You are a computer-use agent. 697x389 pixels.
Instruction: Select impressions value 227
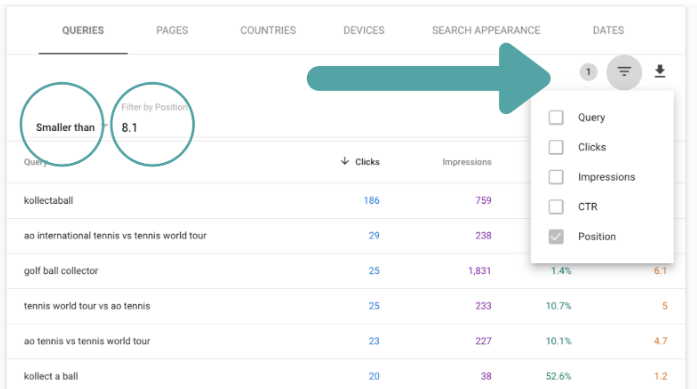pos(483,341)
